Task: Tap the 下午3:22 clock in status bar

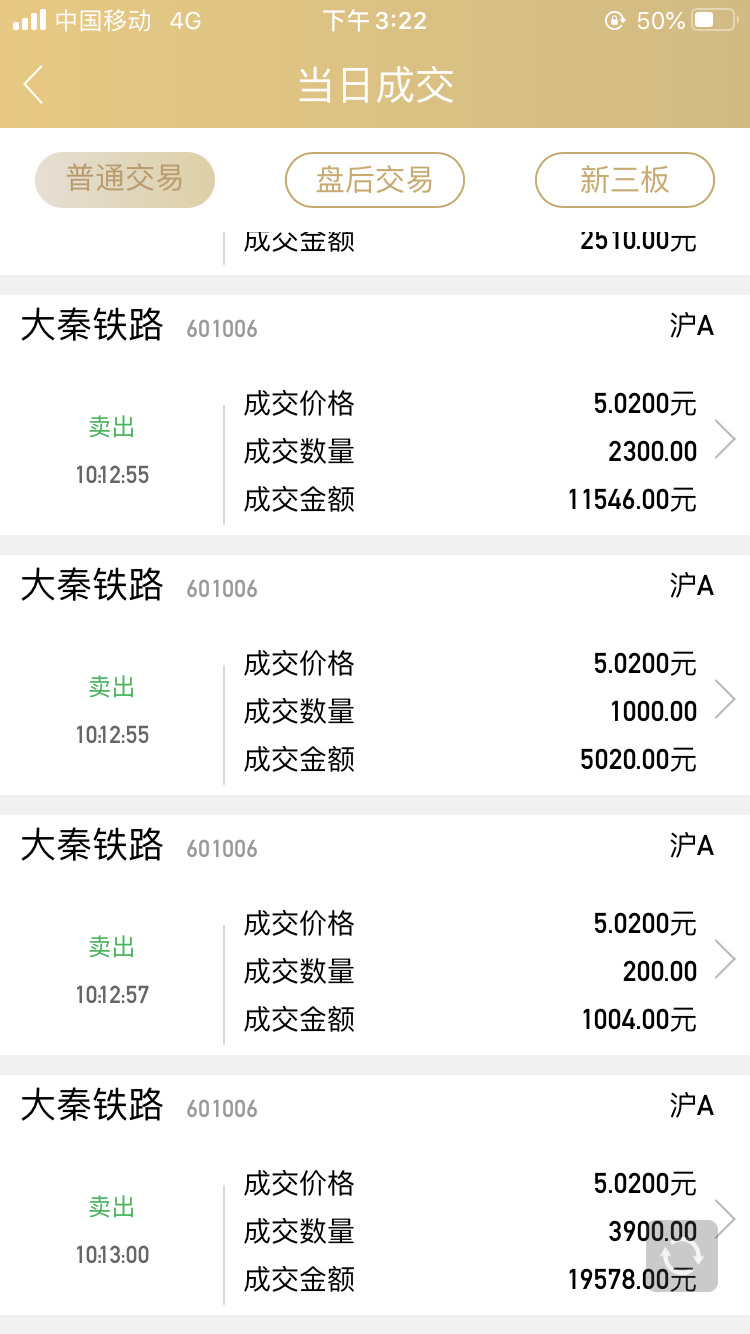Action: coord(375,20)
